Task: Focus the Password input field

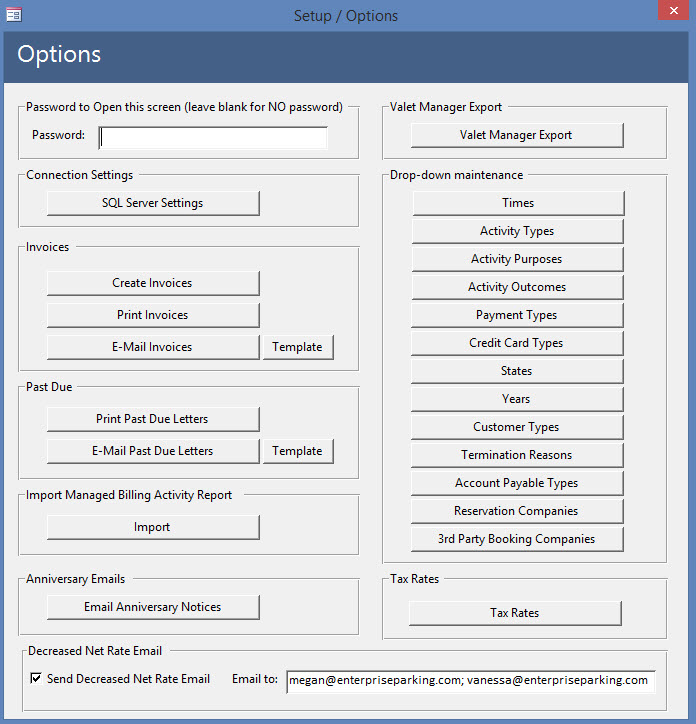Action: 213,138
